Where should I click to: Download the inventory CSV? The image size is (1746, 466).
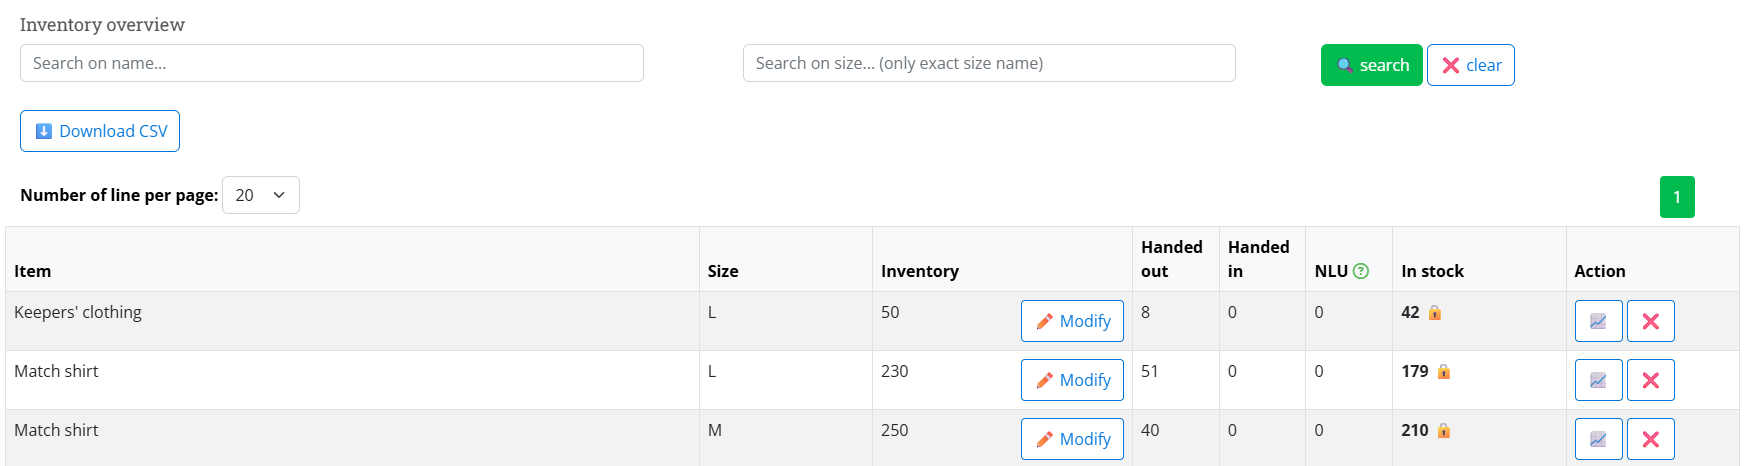[x=100, y=131]
